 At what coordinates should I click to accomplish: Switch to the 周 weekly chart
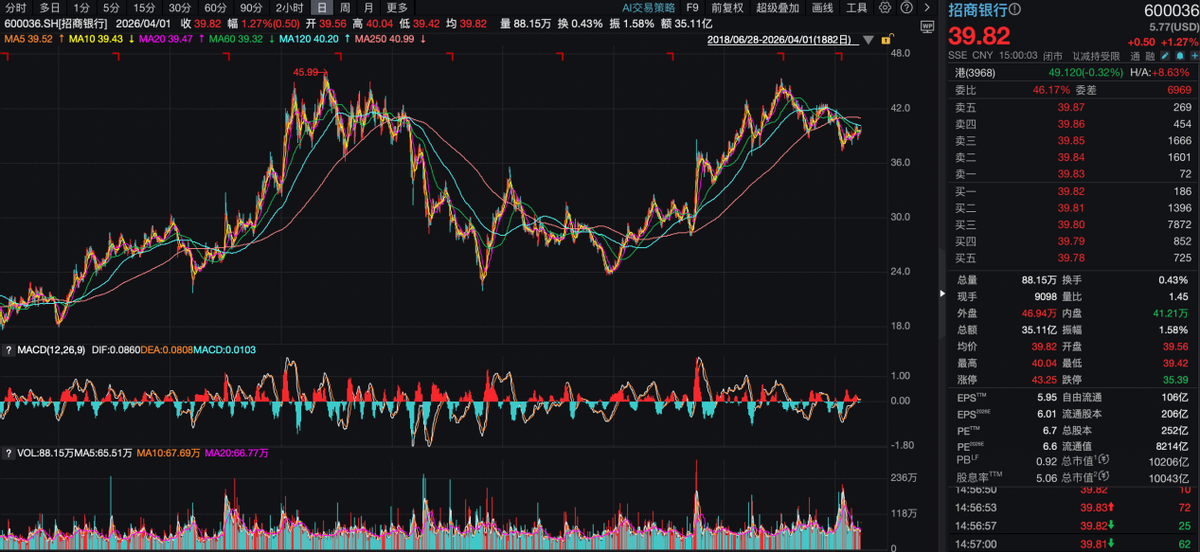click(344, 7)
